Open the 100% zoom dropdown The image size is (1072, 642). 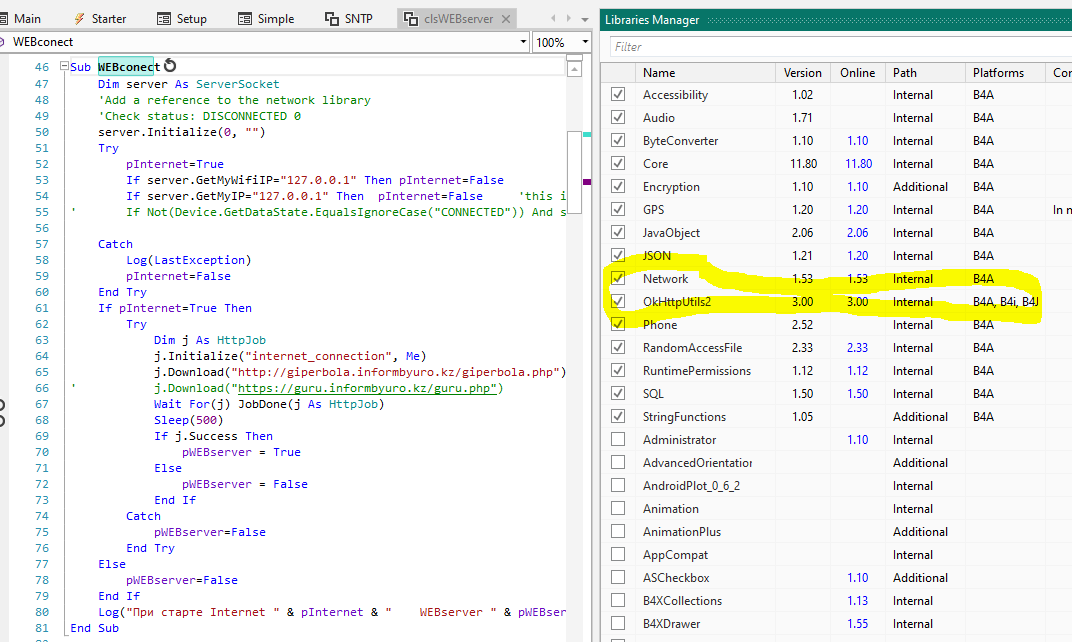(584, 42)
